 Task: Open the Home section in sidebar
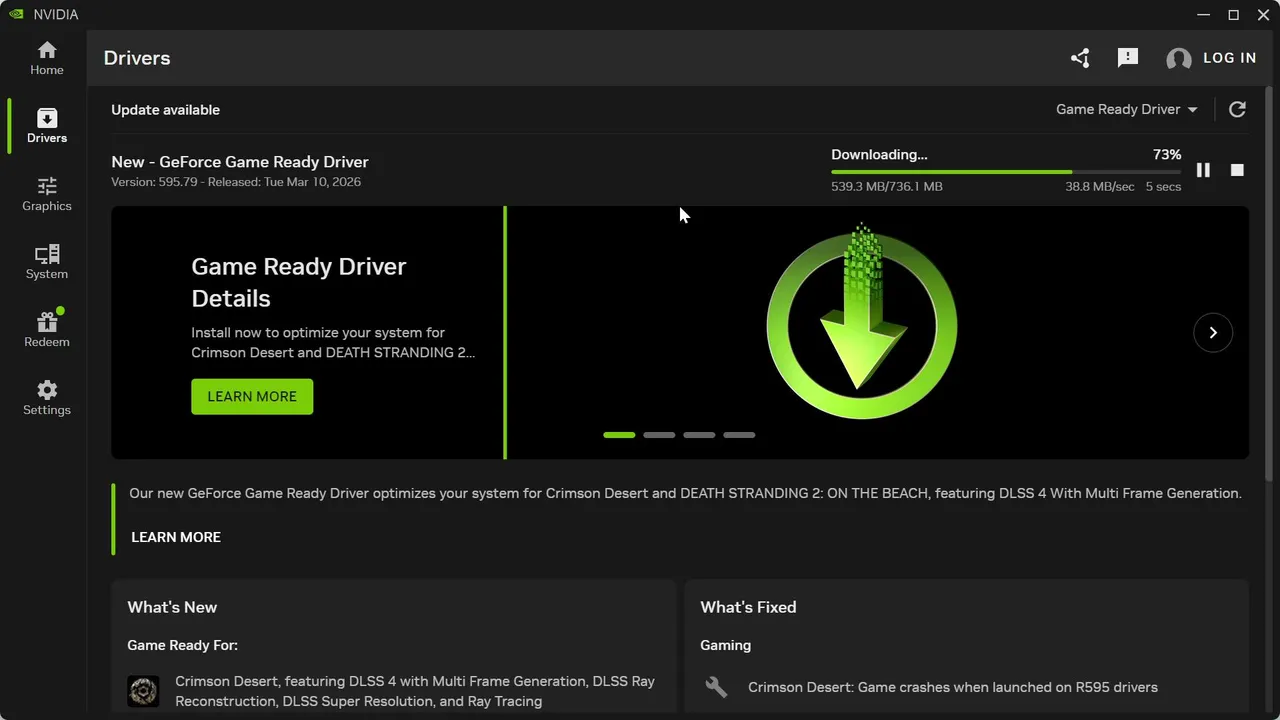click(x=46, y=58)
